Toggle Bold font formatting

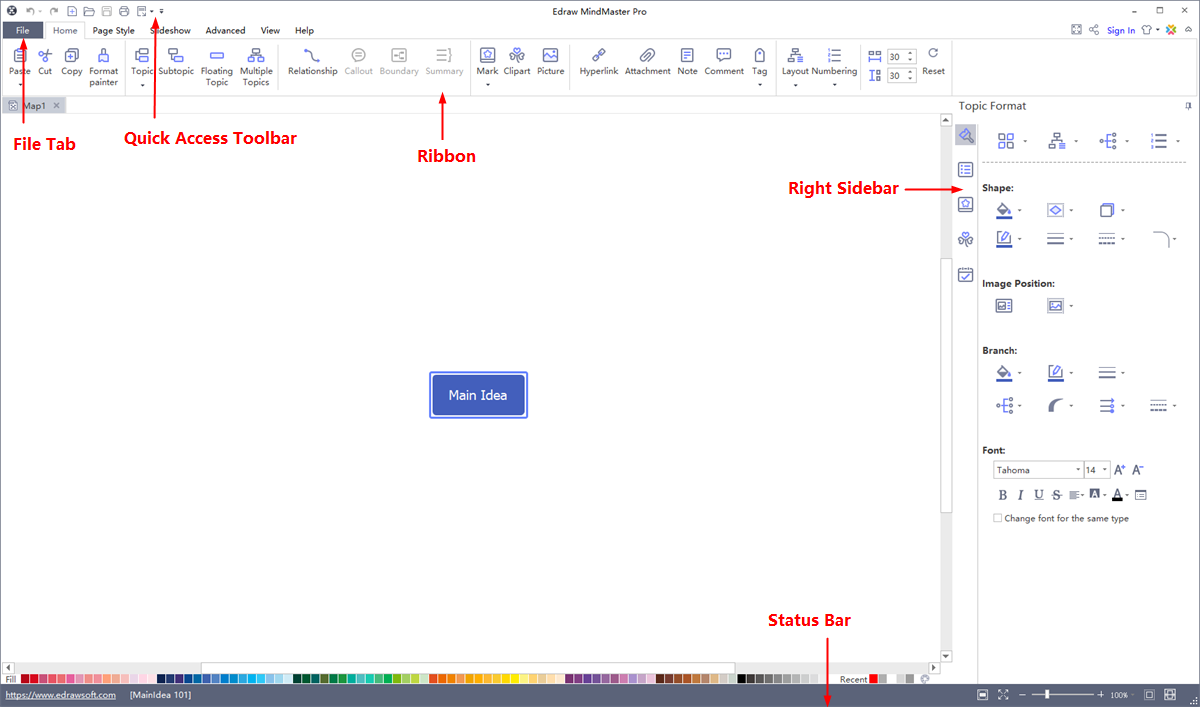pos(1003,495)
